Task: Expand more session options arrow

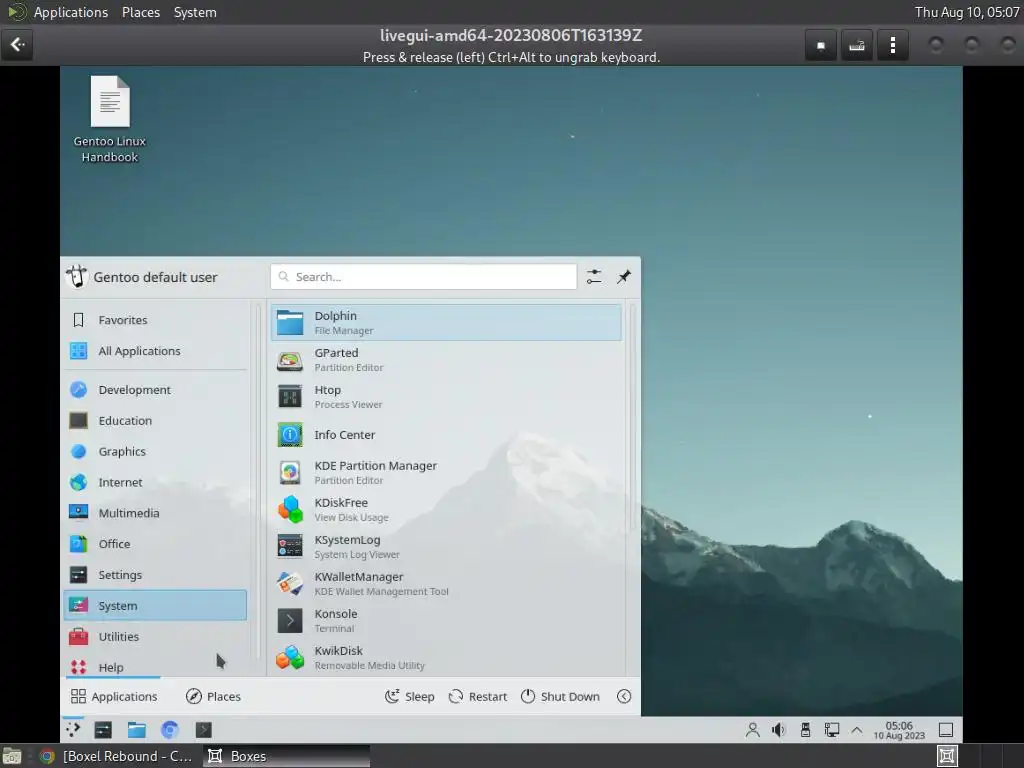Action: coord(624,696)
